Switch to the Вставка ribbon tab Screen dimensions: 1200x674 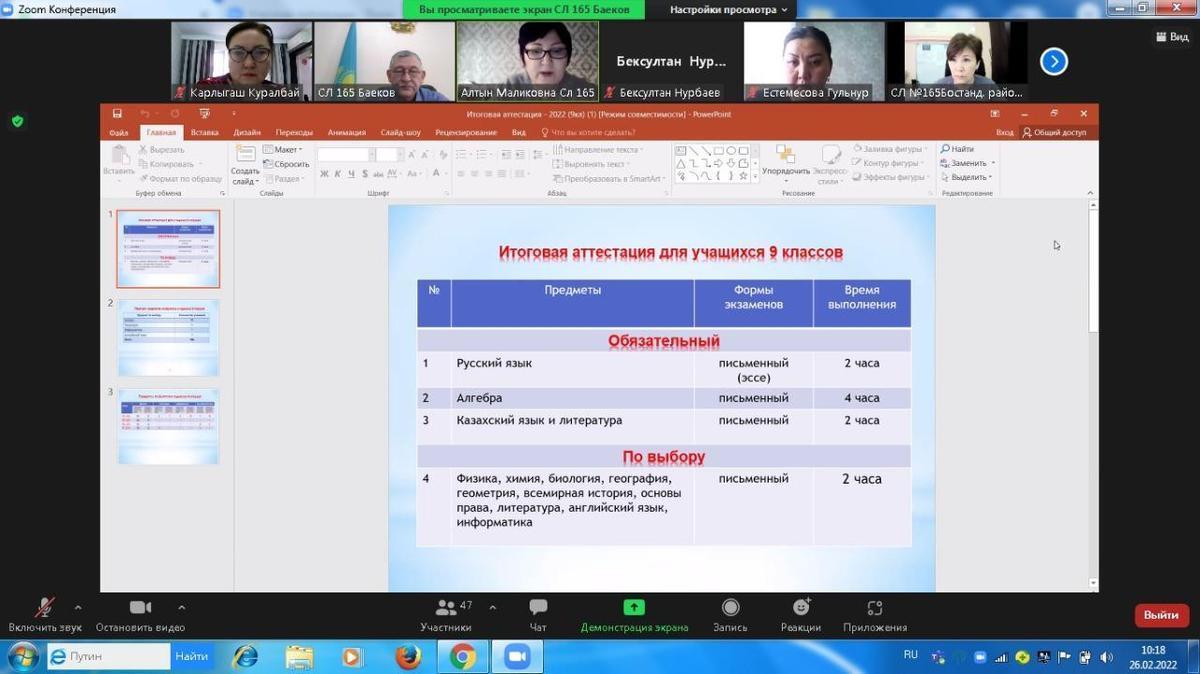[x=204, y=132]
